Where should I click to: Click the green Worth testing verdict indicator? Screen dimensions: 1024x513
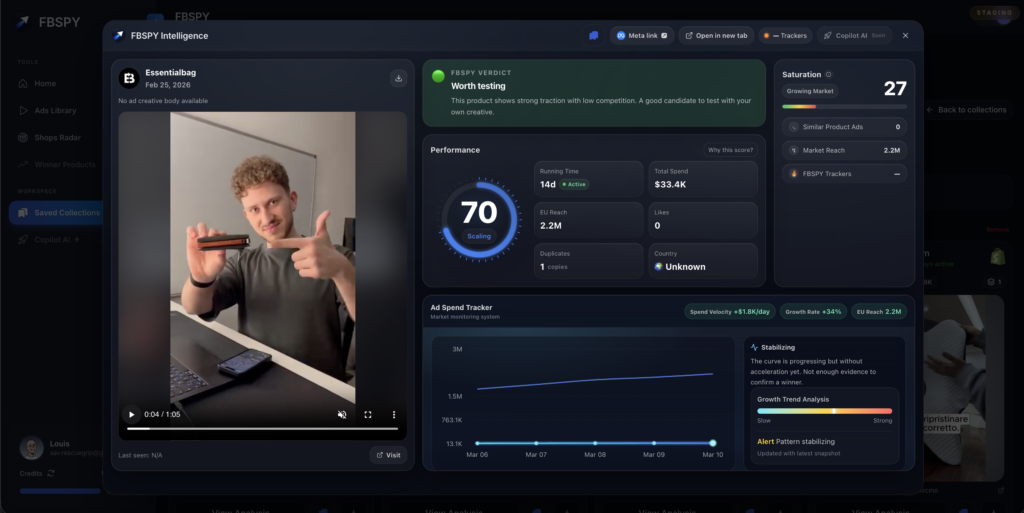tap(438, 76)
